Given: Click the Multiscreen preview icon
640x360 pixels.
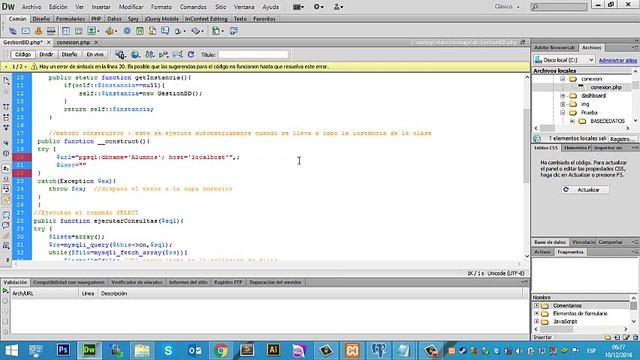Looking at the screenshot, I should (120, 54).
